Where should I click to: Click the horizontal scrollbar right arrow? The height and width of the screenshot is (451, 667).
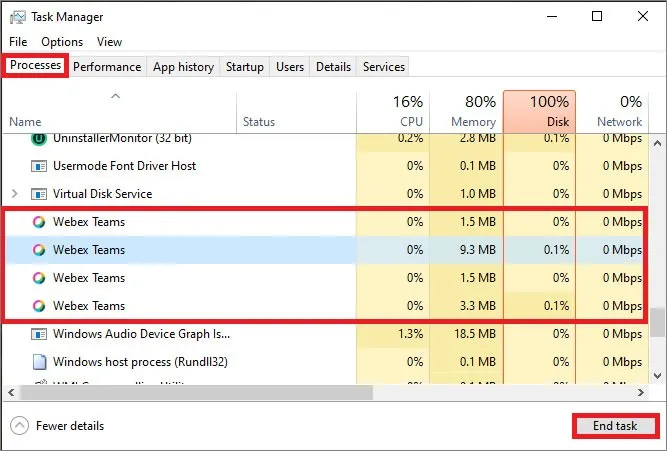pyautogui.click(x=641, y=393)
